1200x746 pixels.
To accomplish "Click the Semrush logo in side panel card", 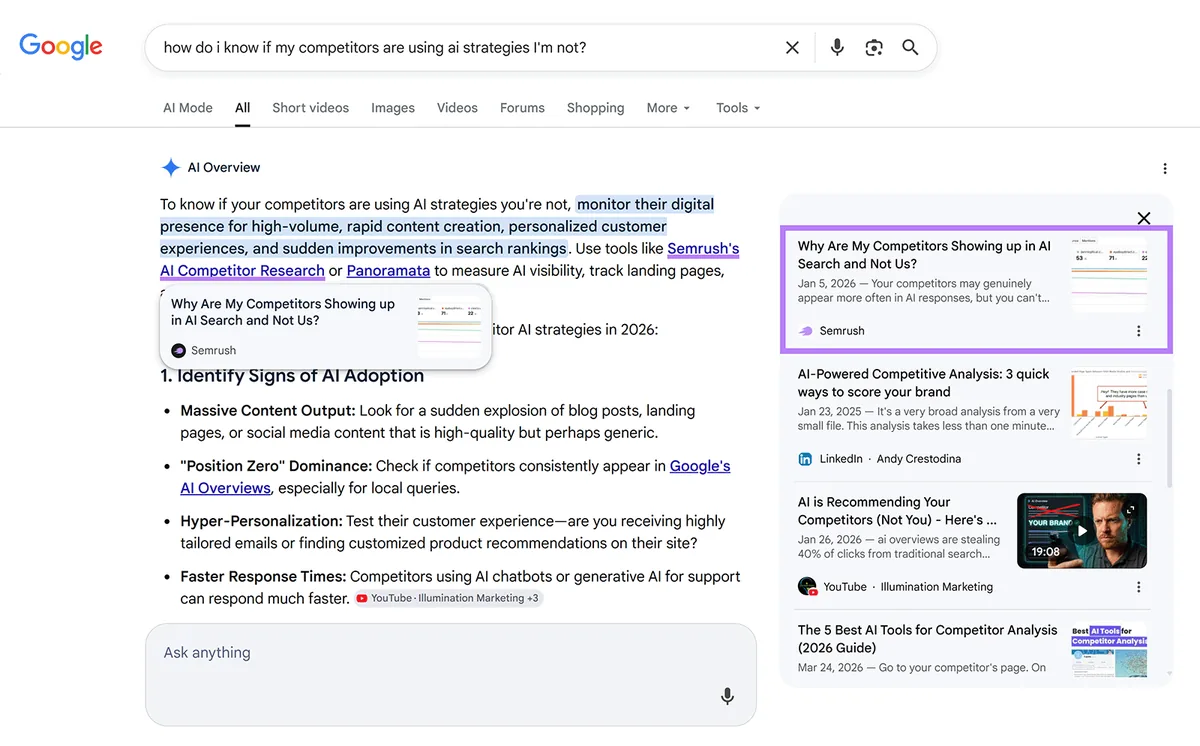I will click(x=805, y=331).
